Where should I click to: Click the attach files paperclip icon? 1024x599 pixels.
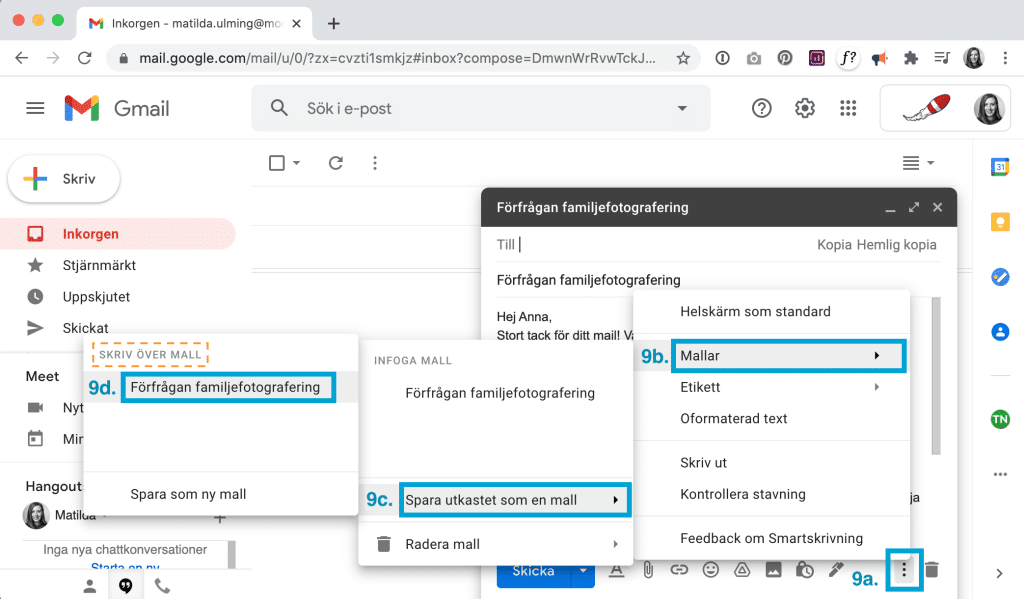coord(648,570)
